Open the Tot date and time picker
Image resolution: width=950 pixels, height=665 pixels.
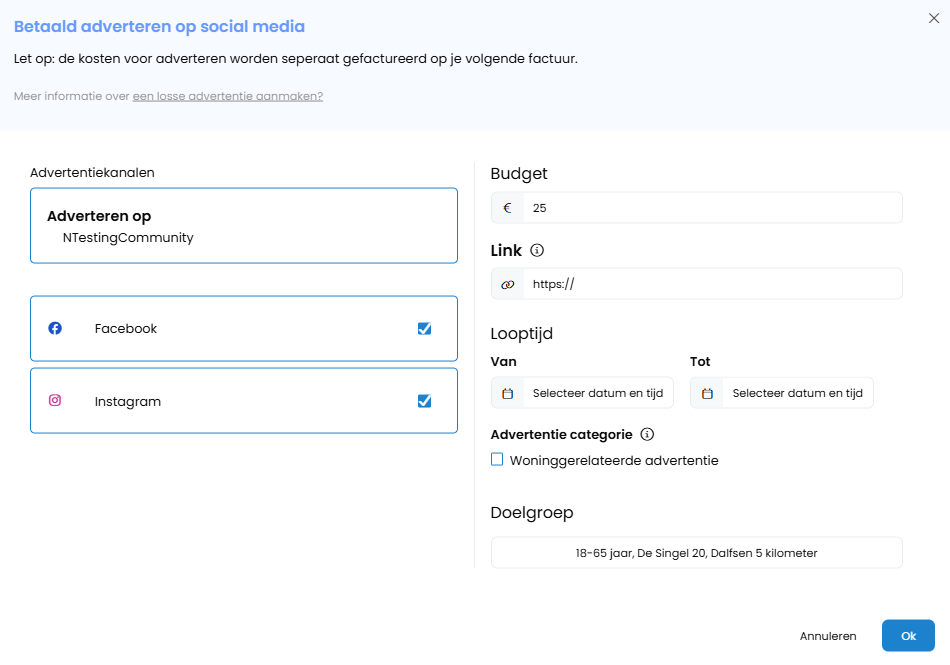point(796,394)
